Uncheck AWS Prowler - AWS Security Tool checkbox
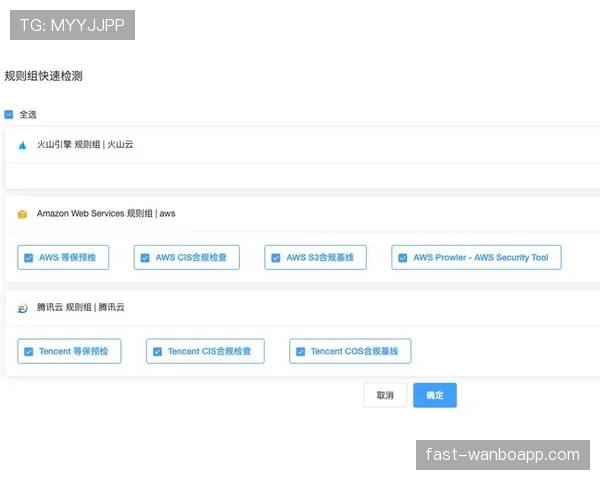Viewport: 600px width, 480px height. [x=403, y=258]
